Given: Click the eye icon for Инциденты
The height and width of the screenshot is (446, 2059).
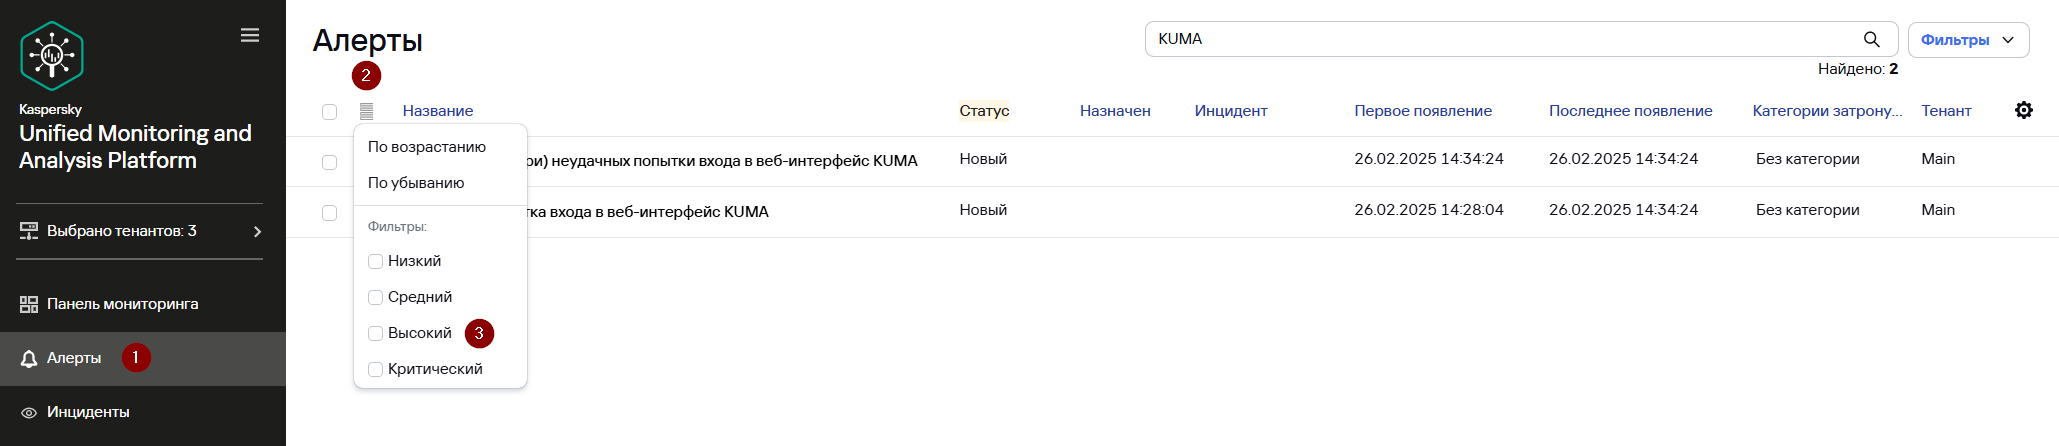Looking at the screenshot, I should (29, 412).
